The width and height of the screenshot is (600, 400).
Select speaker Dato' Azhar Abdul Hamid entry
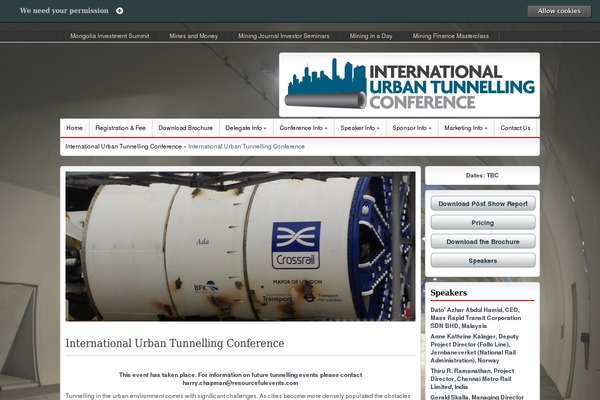click(476, 318)
